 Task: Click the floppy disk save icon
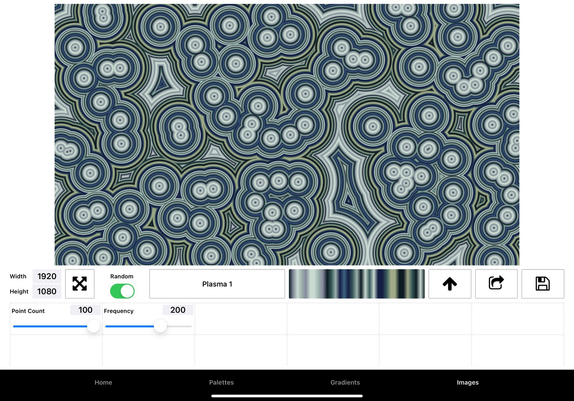(x=543, y=284)
